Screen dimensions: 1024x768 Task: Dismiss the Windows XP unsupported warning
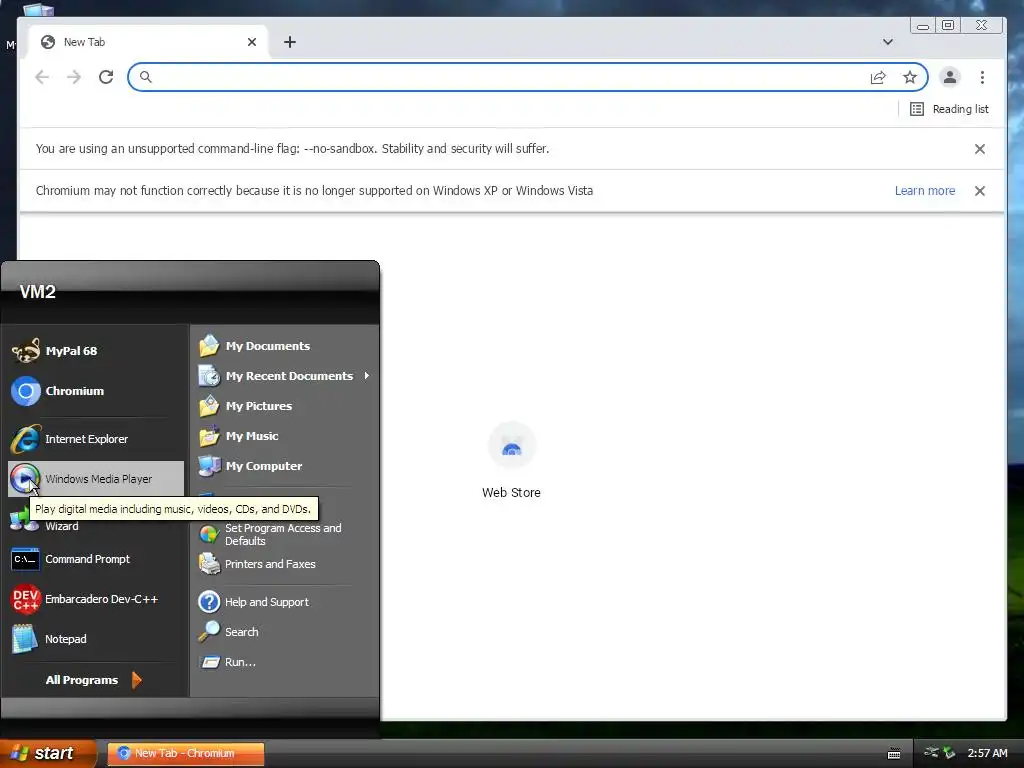tap(980, 191)
